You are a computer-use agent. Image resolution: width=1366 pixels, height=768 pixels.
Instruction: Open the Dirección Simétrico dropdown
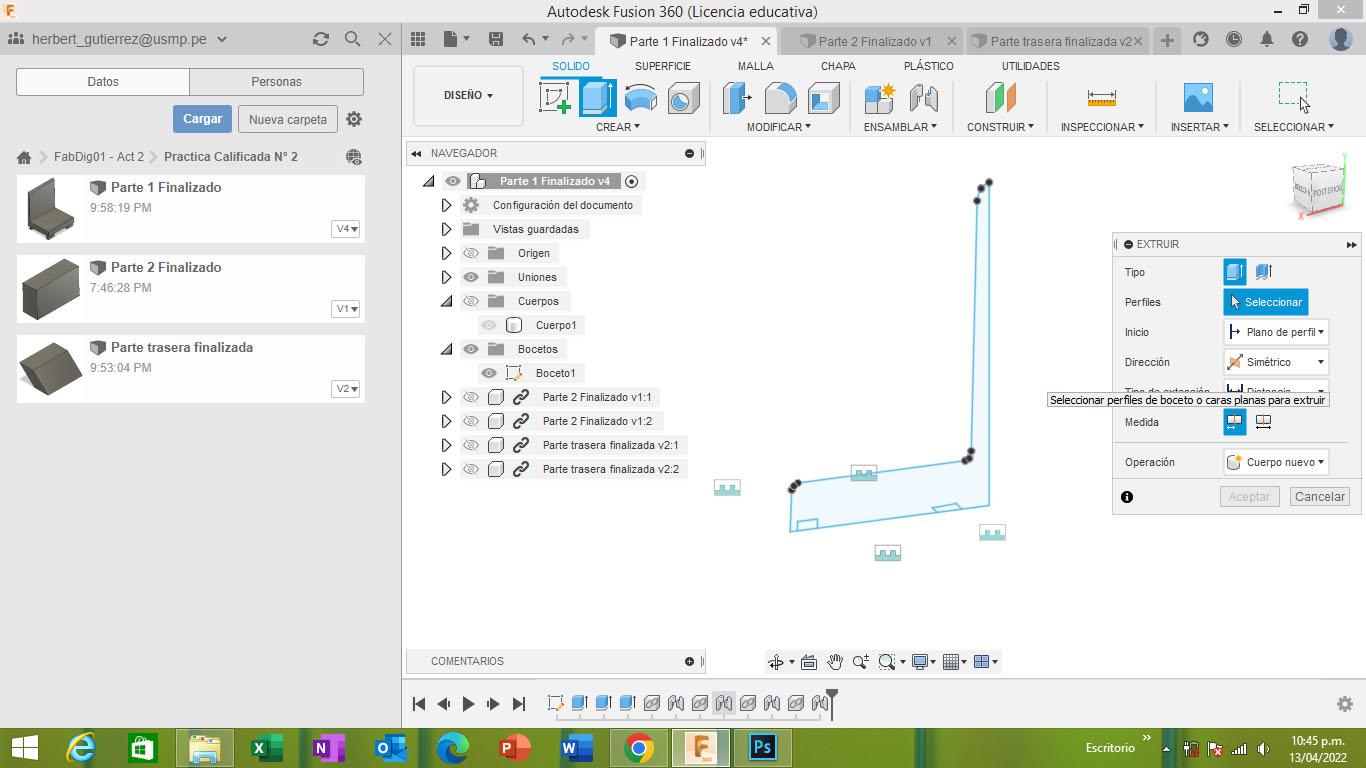1276,362
